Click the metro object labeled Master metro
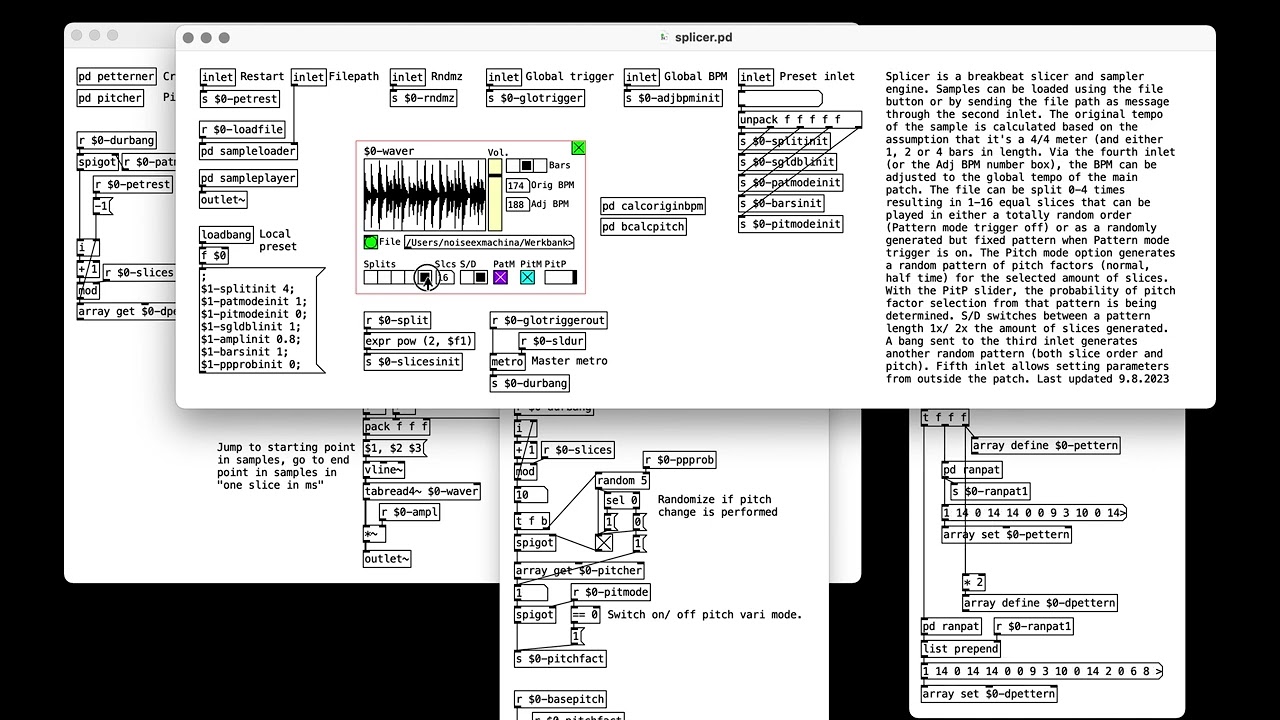The height and width of the screenshot is (720, 1280). coord(507,362)
